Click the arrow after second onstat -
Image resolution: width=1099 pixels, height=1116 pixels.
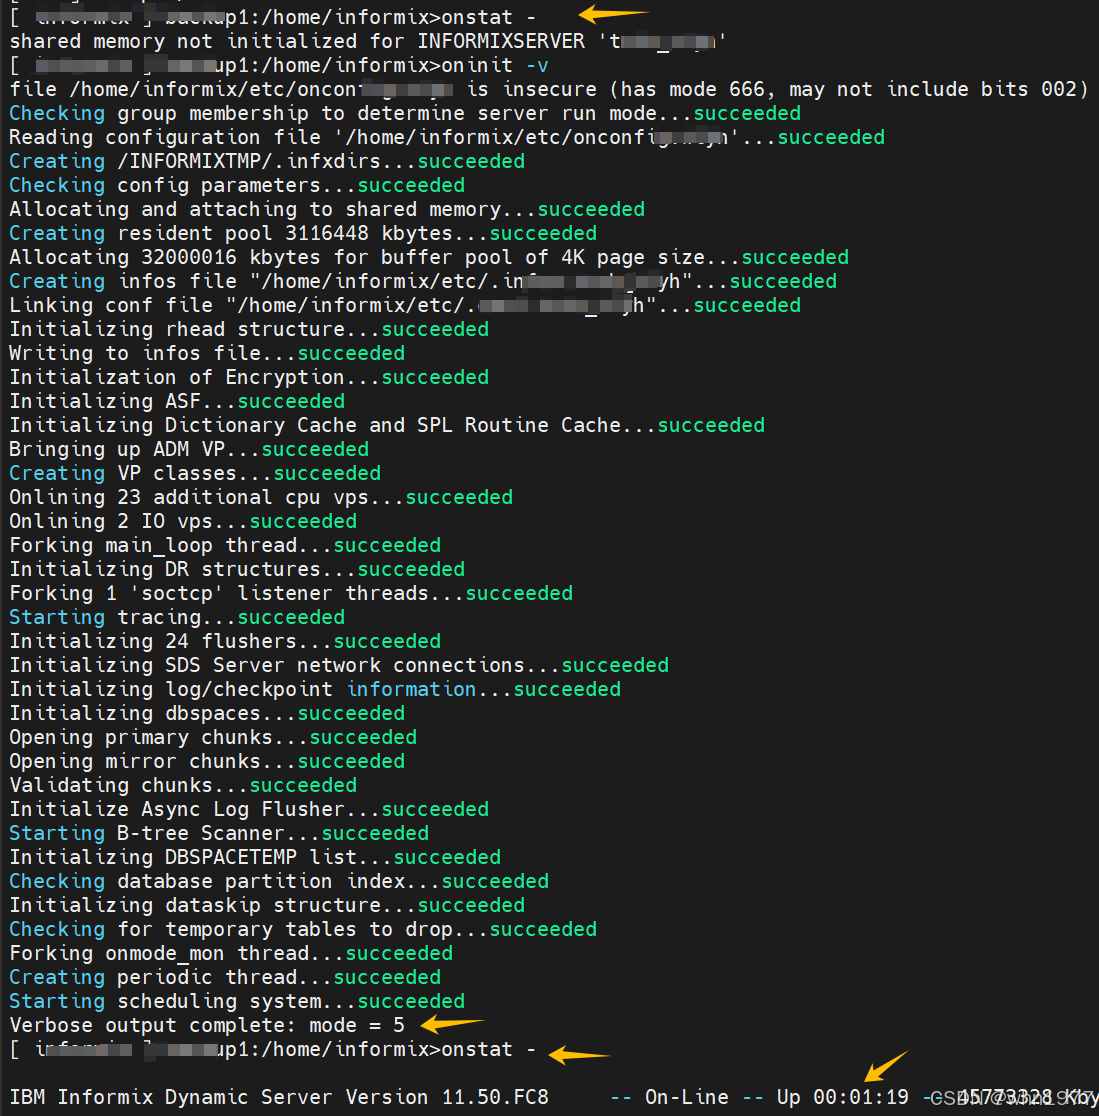click(580, 1053)
